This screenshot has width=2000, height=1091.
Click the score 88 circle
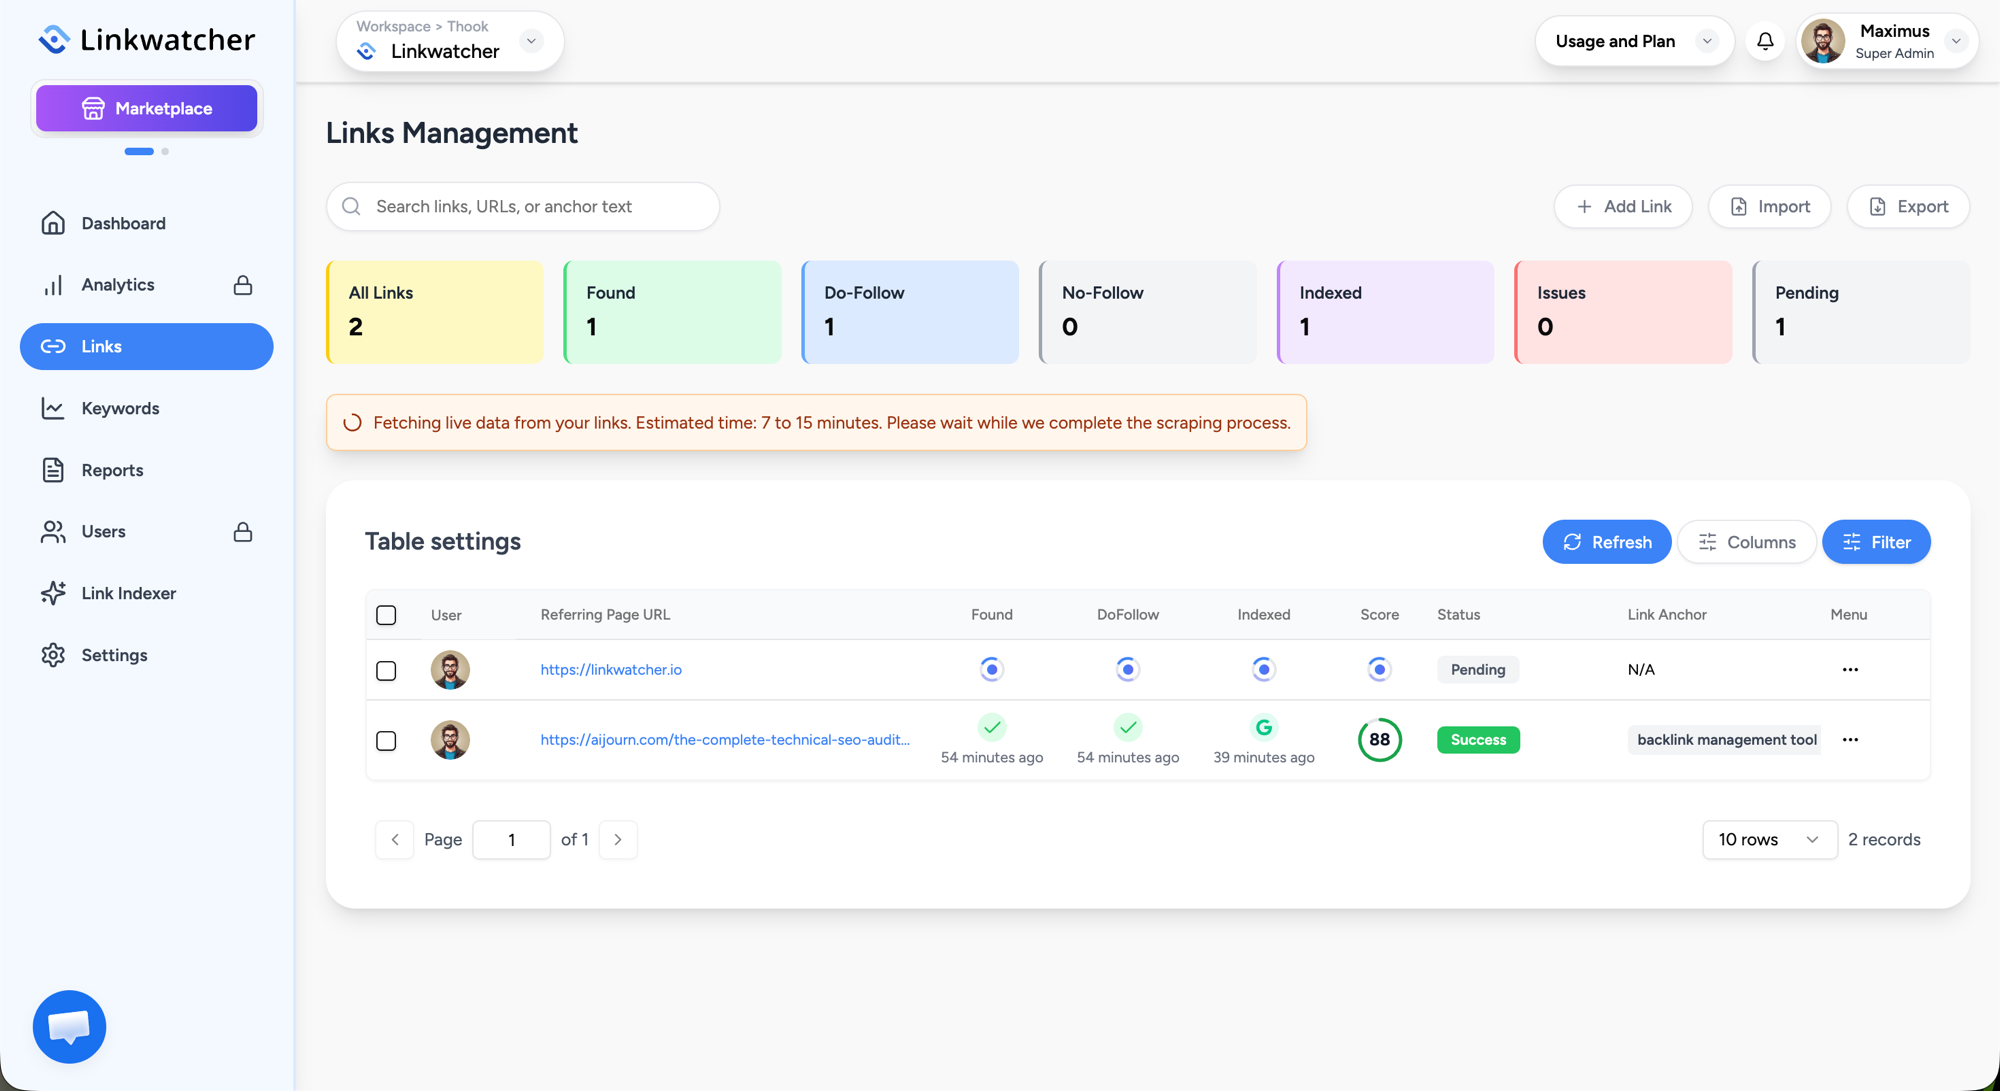click(1380, 740)
